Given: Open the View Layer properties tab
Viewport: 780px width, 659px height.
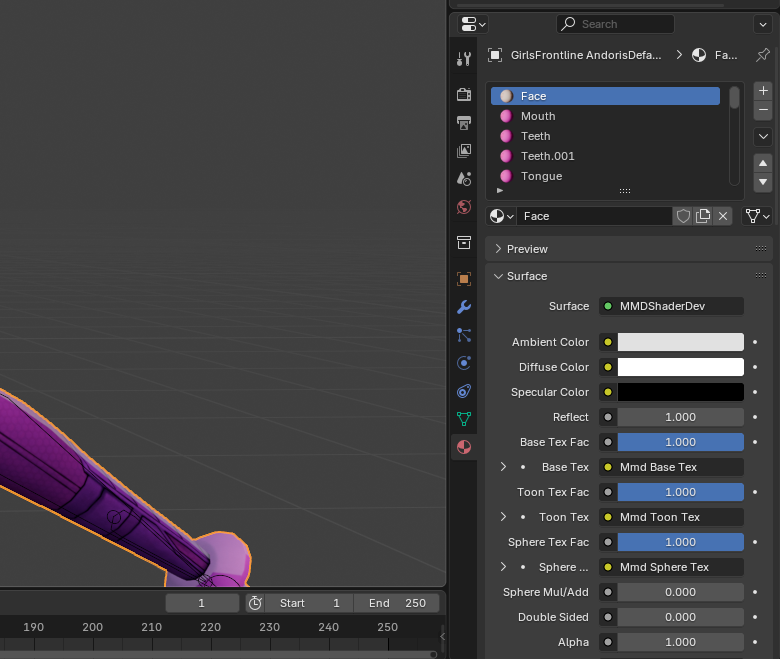Looking at the screenshot, I should click(x=464, y=150).
